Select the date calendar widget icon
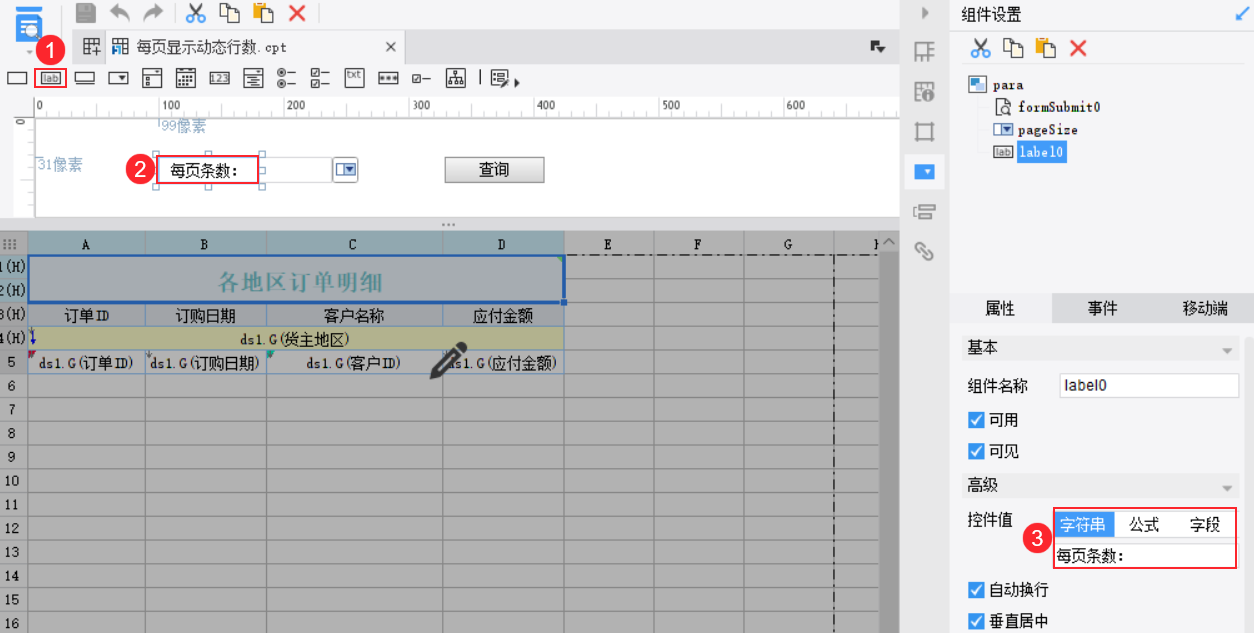Screen dimensions: 1254x633 [186, 77]
